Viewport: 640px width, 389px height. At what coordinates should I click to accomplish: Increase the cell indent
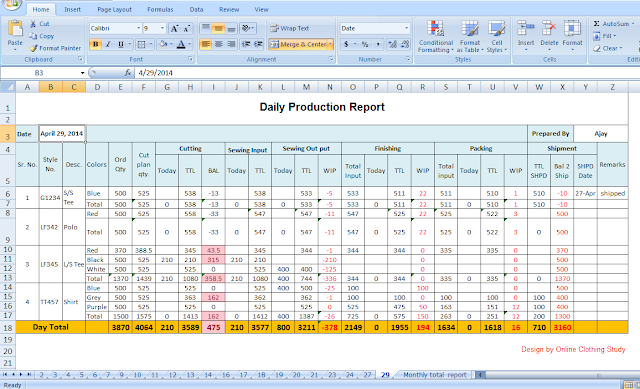pos(258,44)
